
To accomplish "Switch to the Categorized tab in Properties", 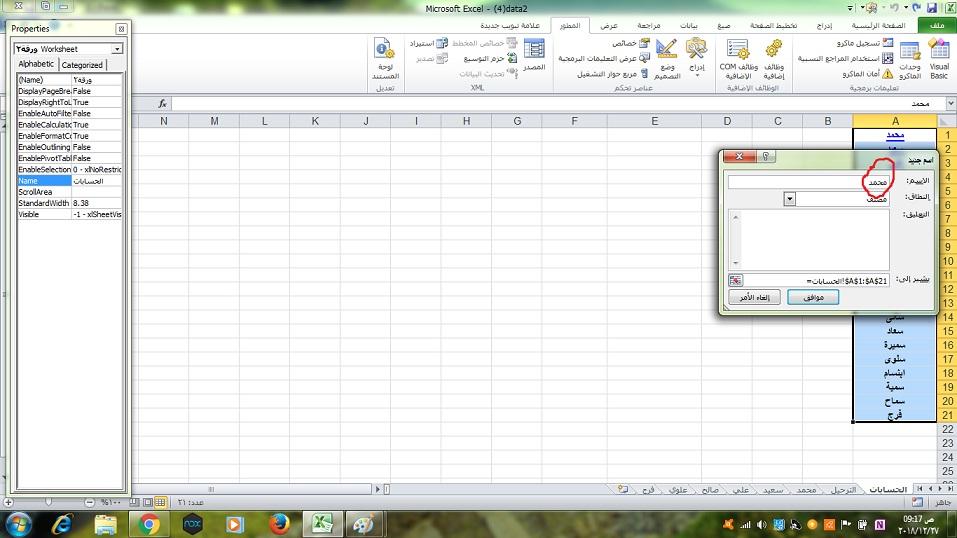I will pyautogui.click(x=82, y=65).
